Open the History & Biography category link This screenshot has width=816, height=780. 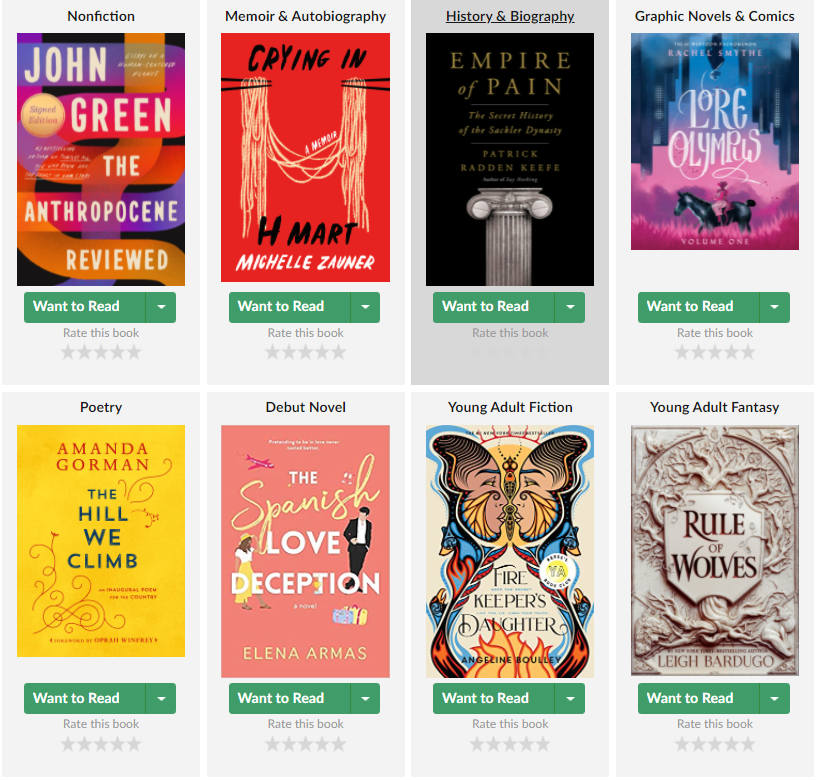click(510, 16)
